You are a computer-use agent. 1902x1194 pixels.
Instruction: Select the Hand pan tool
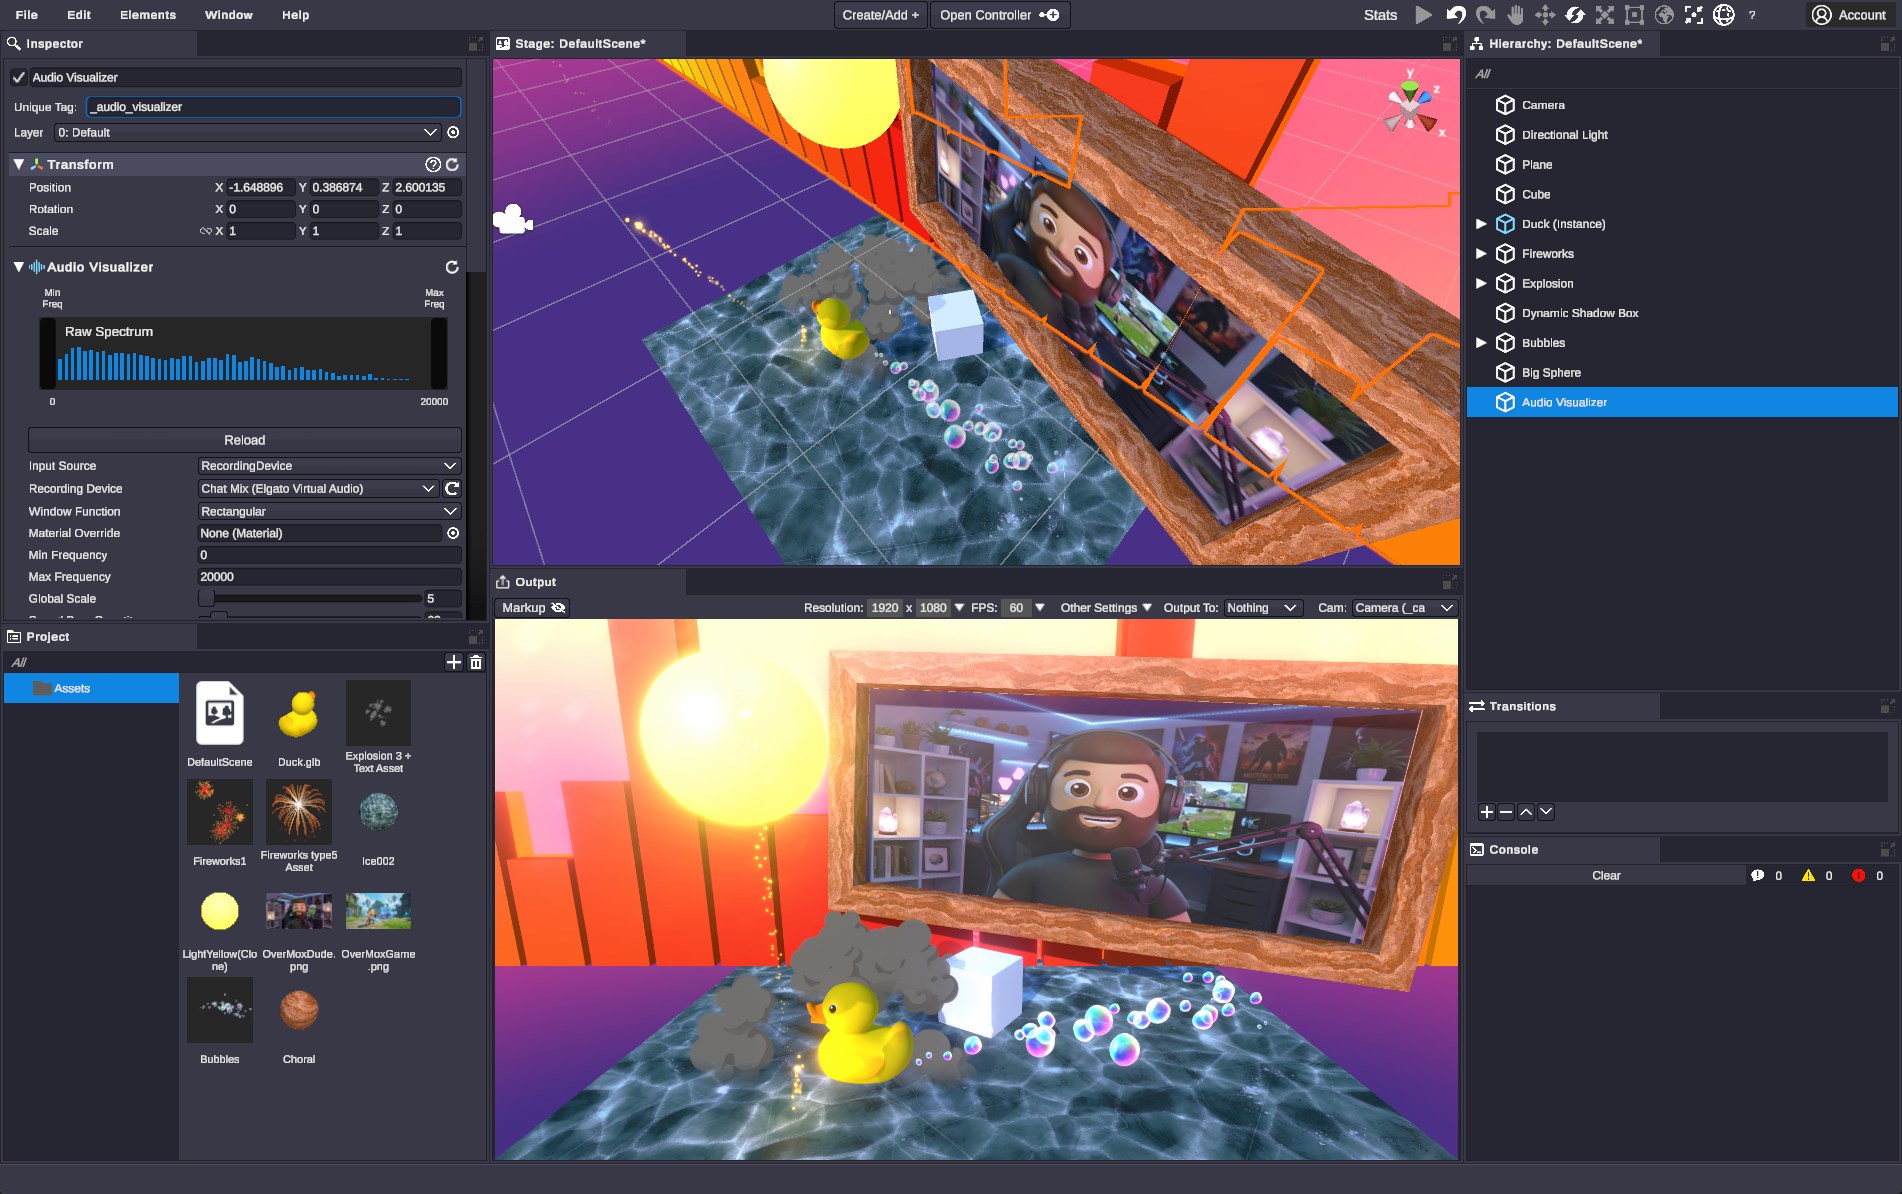coord(1514,15)
